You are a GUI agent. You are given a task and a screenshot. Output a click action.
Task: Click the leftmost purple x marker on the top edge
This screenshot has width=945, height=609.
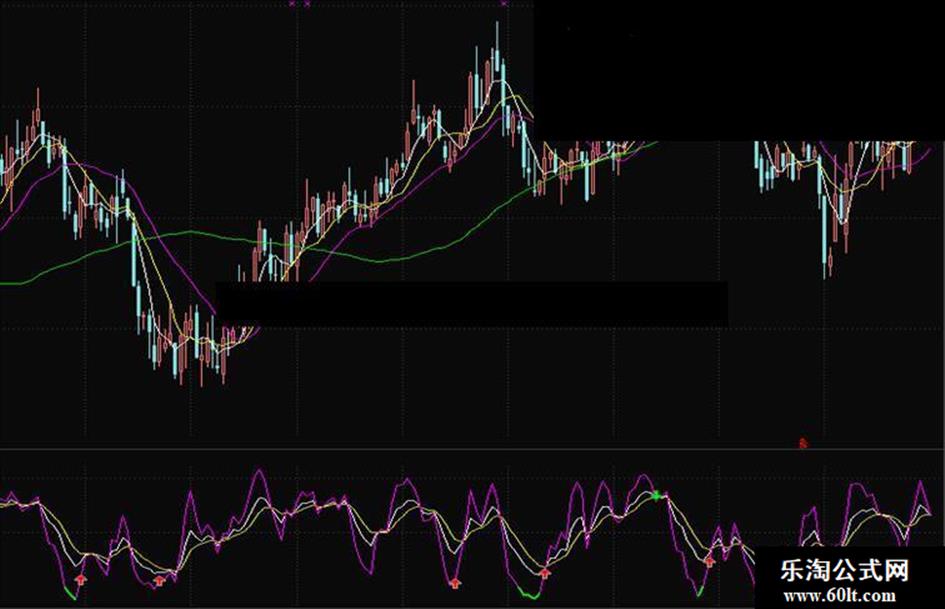click(x=292, y=4)
